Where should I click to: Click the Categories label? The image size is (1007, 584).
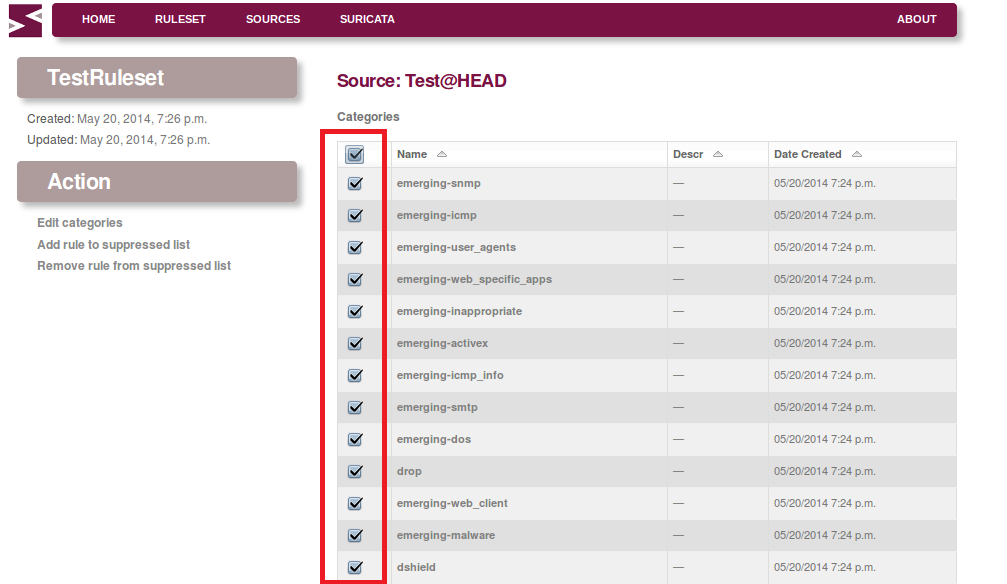[368, 117]
